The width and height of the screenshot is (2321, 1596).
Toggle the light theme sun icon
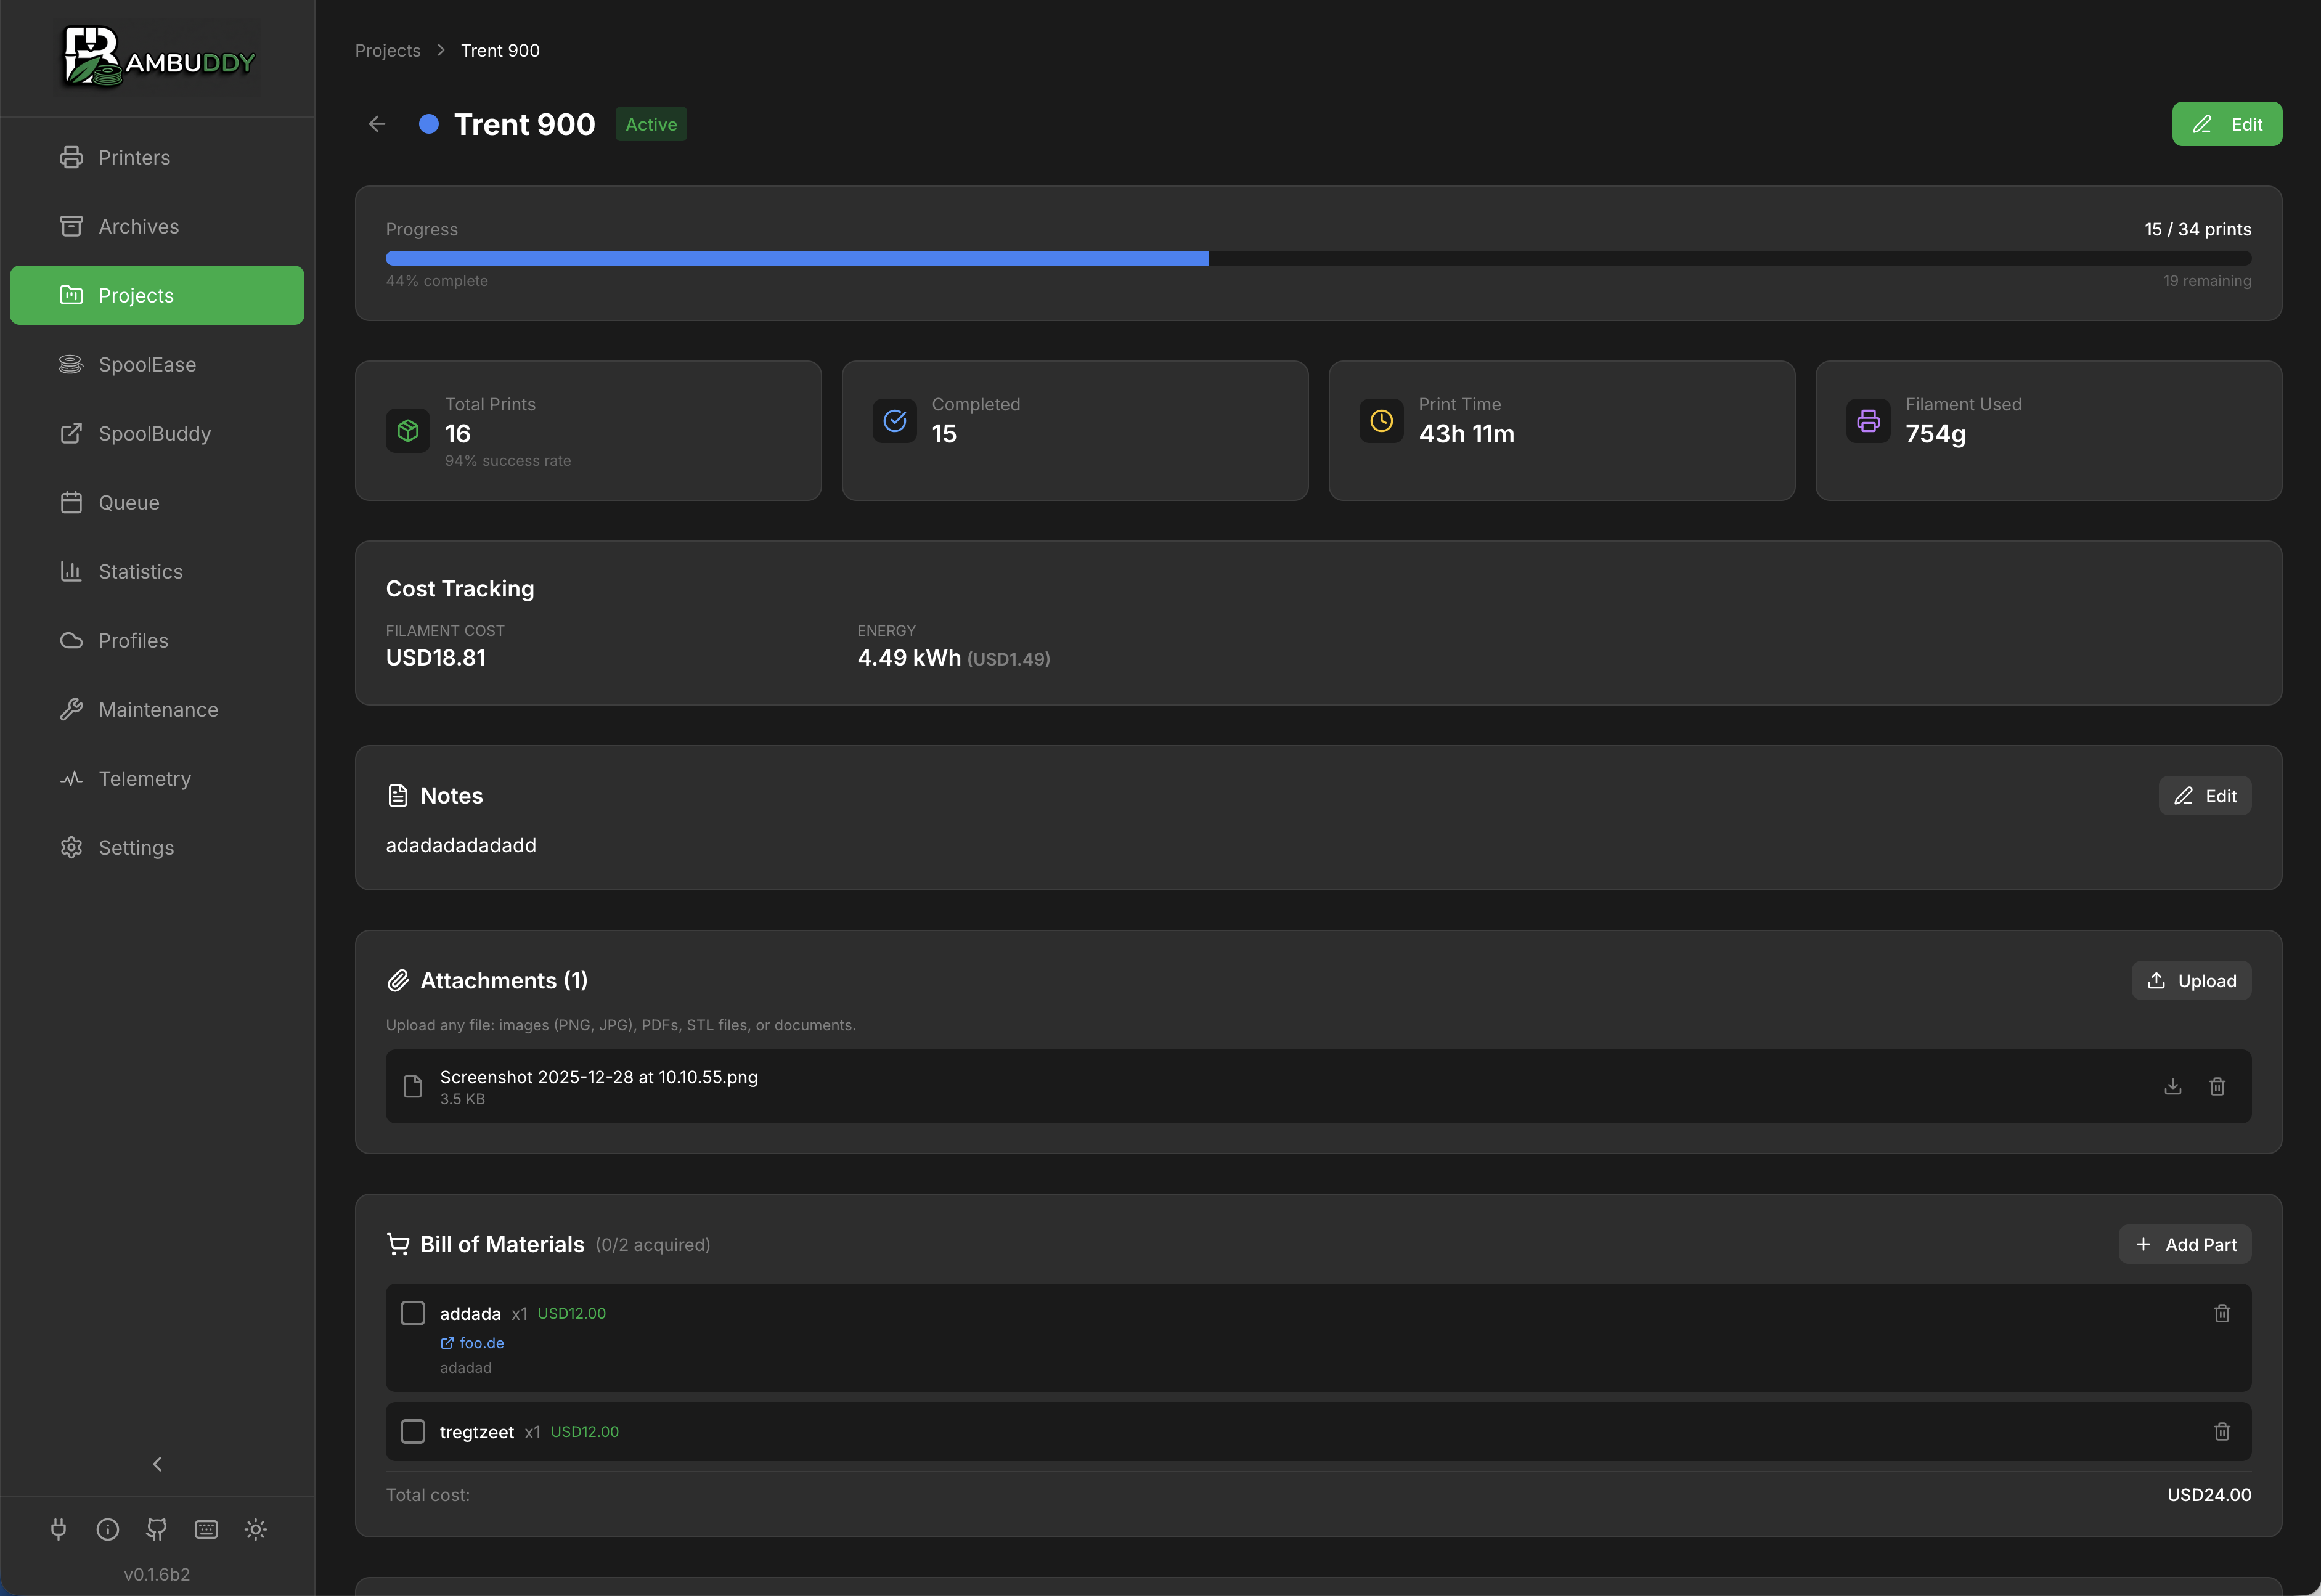(x=256, y=1529)
